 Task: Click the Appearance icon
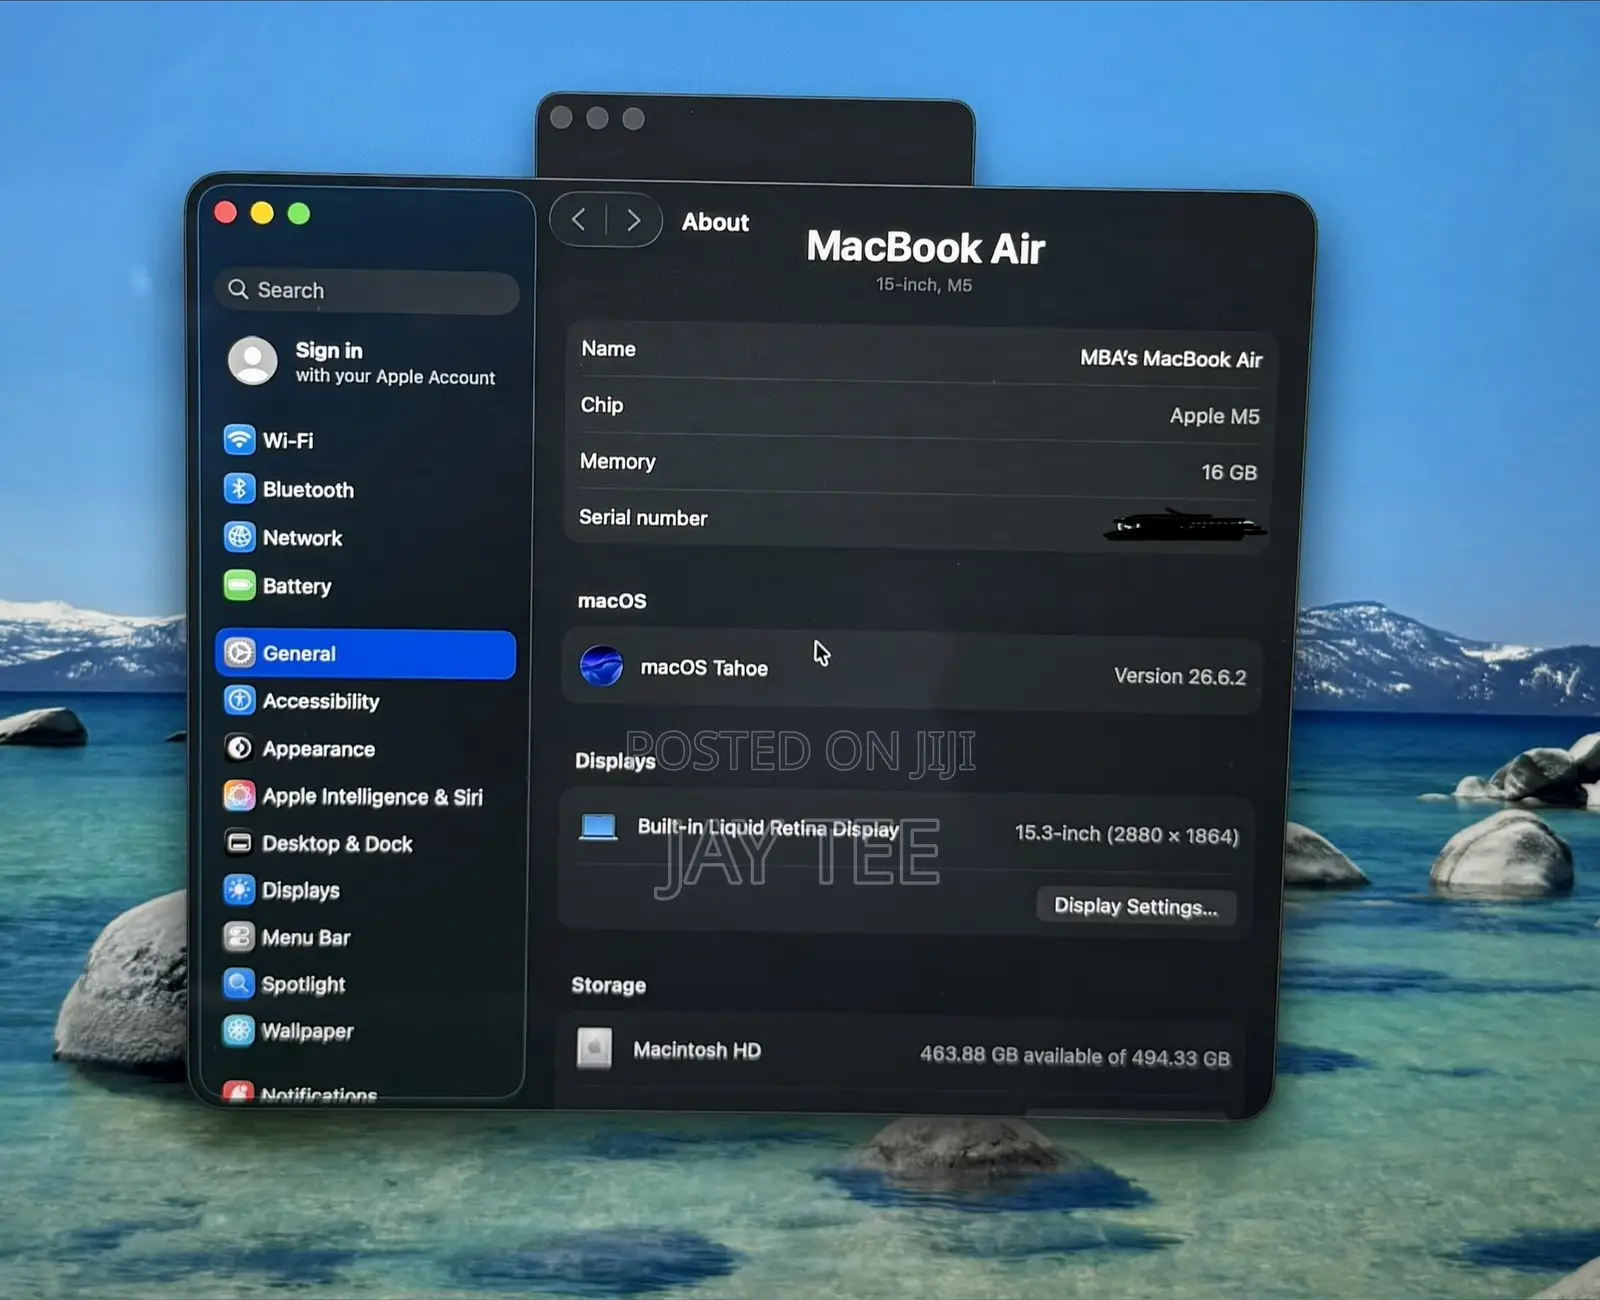(x=239, y=748)
